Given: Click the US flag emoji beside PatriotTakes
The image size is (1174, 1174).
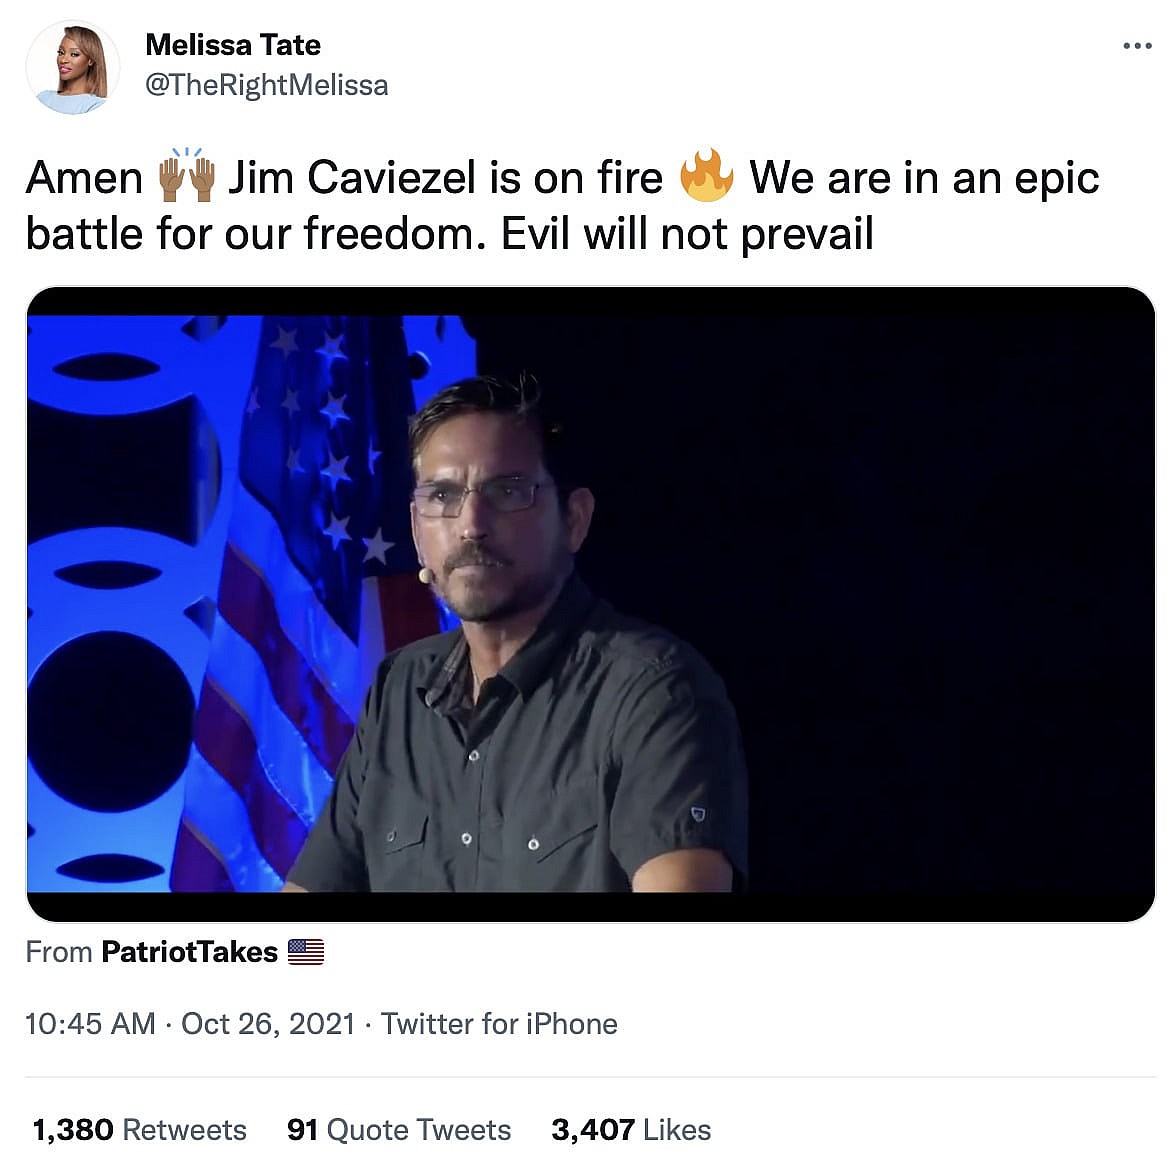Looking at the screenshot, I should [306, 952].
